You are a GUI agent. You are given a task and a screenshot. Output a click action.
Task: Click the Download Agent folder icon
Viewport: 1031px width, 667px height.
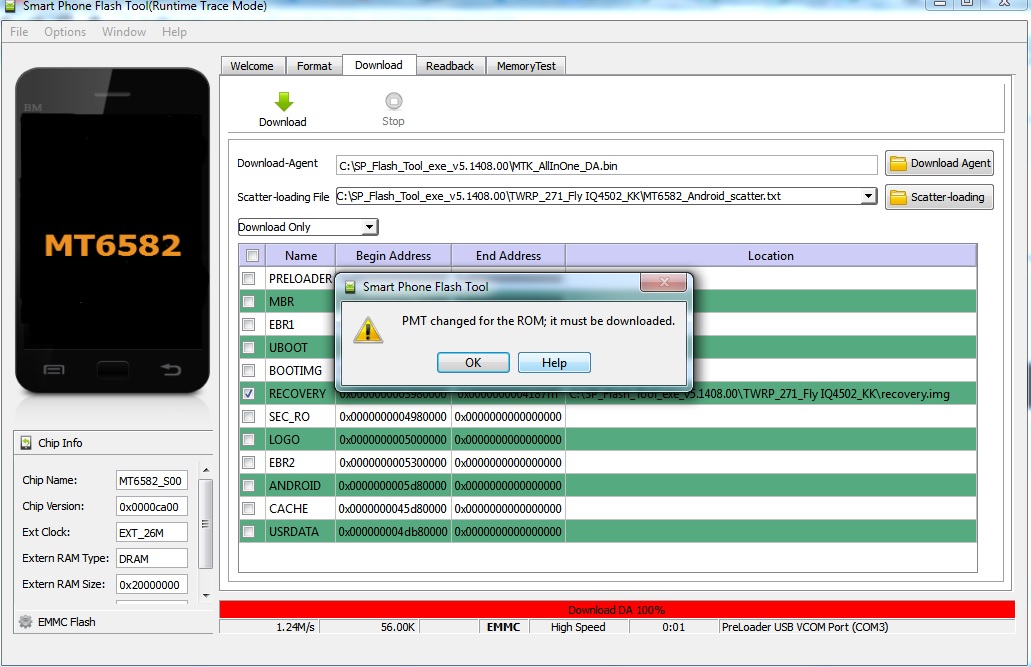pos(898,163)
